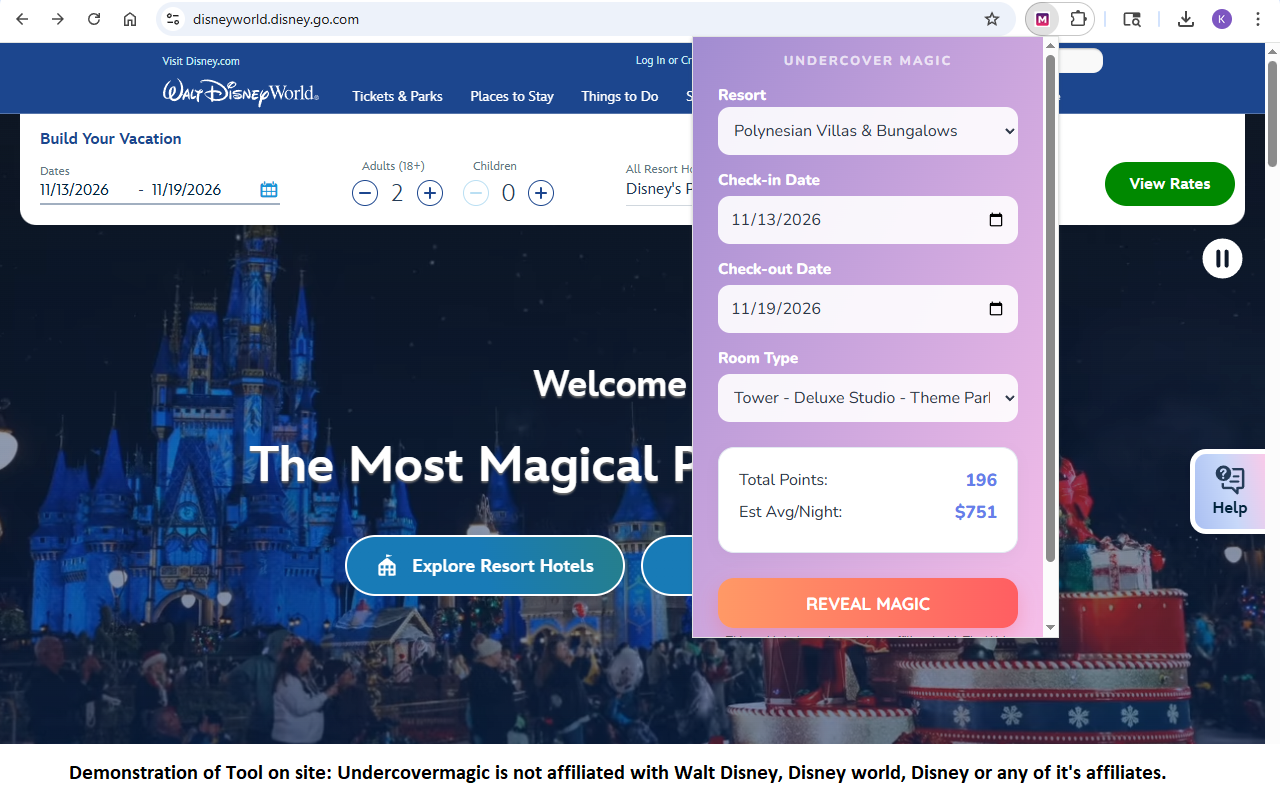Open the Chrome profile avatar

point(1221,18)
